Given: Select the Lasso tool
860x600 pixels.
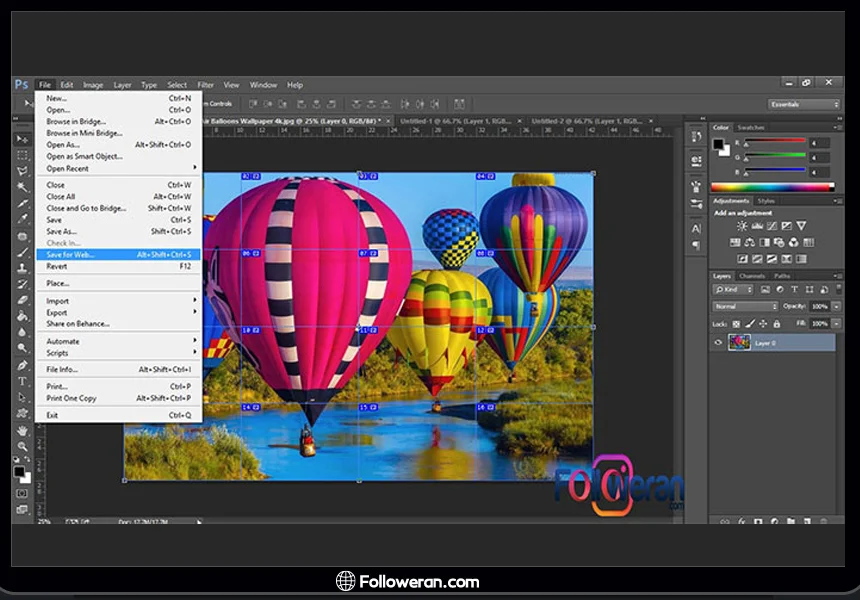Looking at the screenshot, I should [x=22, y=171].
